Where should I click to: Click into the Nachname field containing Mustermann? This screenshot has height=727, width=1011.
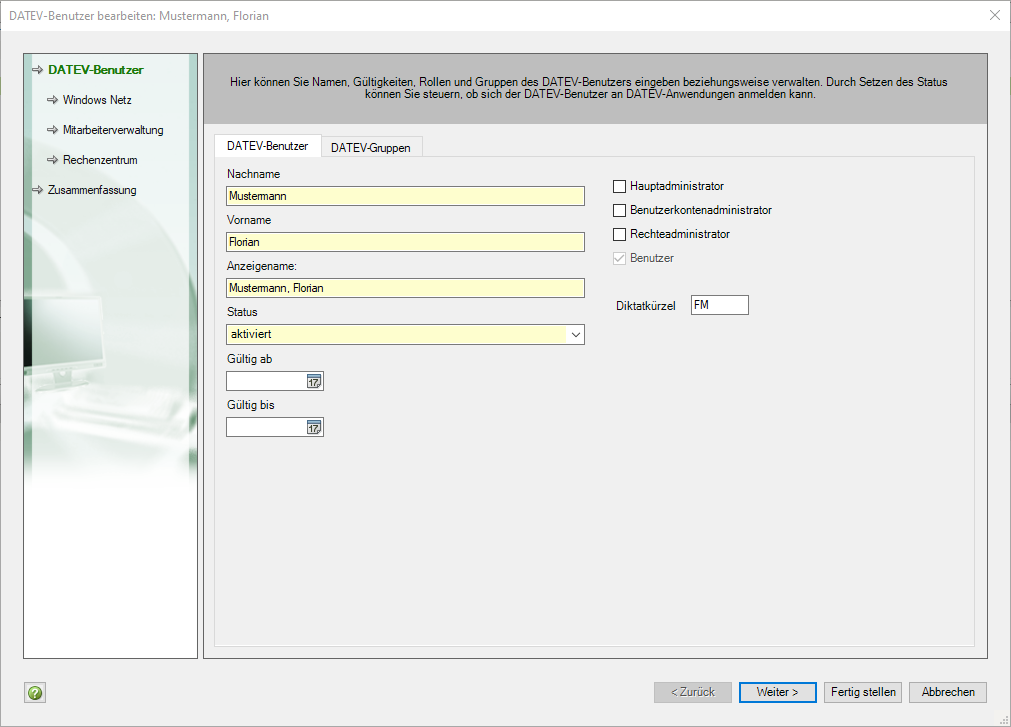tap(406, 196)
